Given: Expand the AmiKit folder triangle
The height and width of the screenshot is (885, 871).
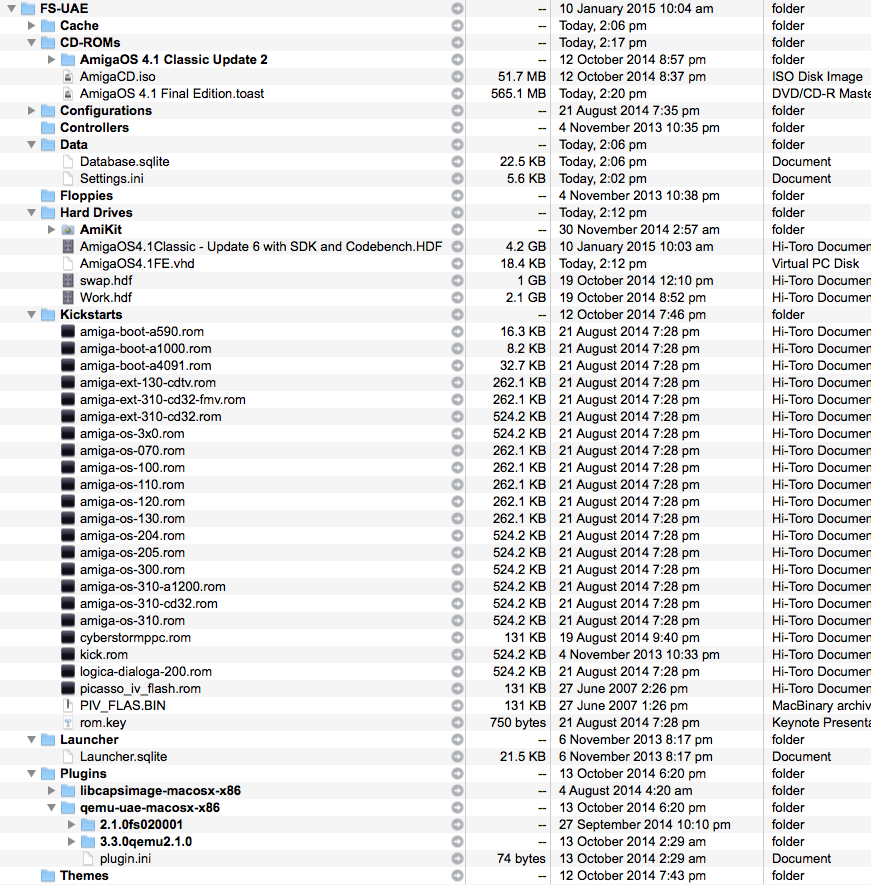Looking at the screenshot, I should click(x=51, y=229).
